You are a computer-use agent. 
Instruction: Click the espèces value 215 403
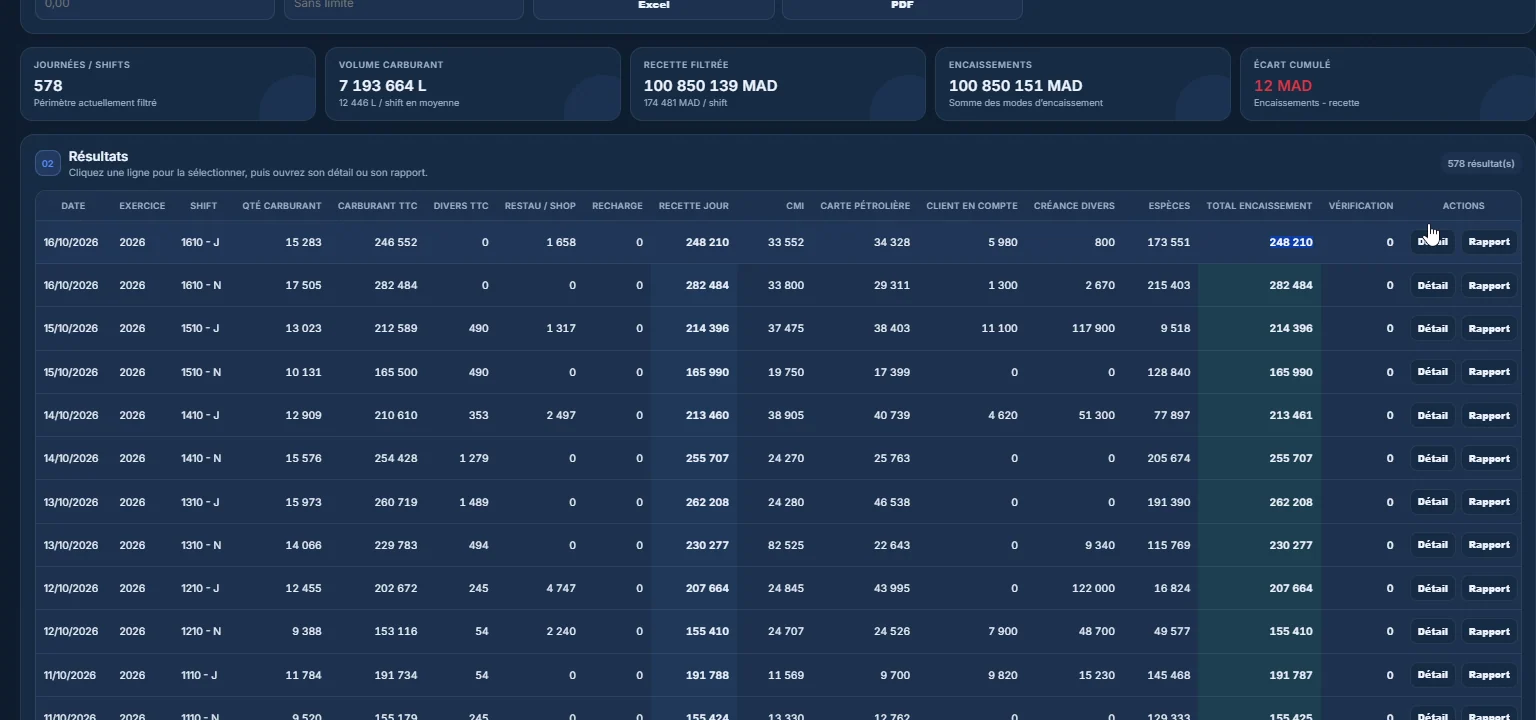pyautogui.click(x=1169, y=286)
